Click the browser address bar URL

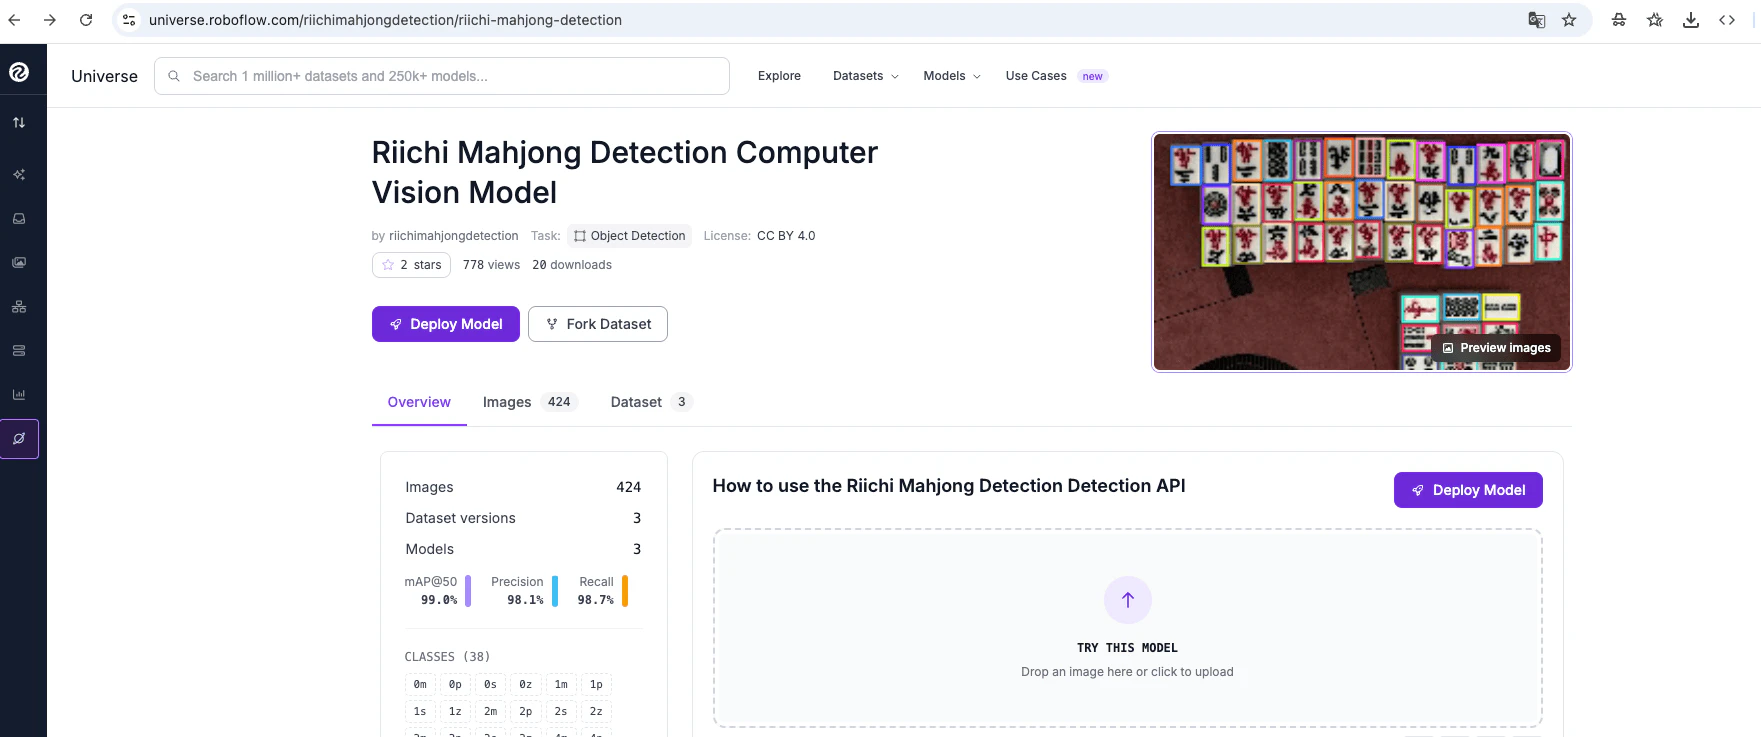385,20
